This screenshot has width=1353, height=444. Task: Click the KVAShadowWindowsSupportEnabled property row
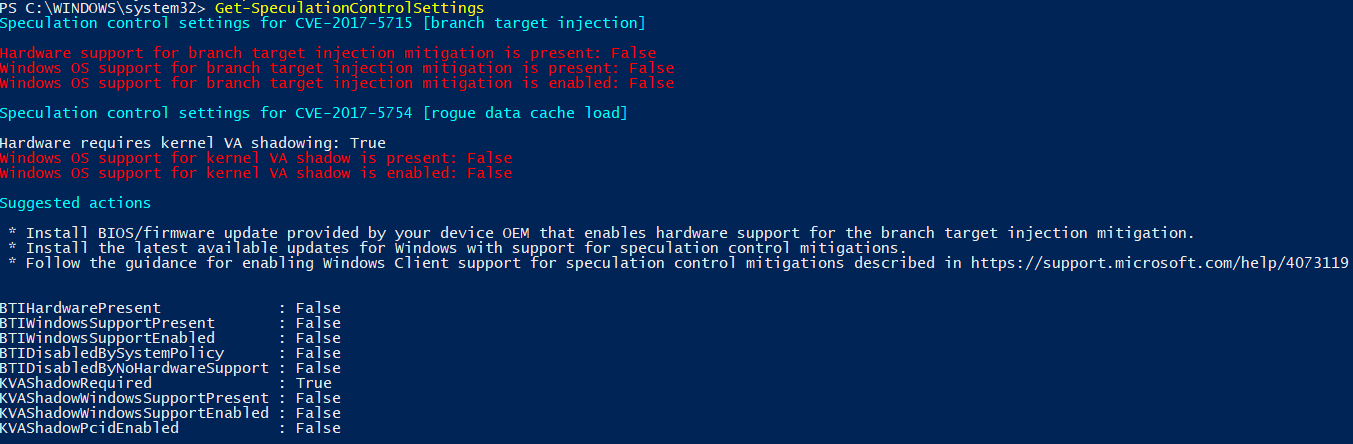[x=170, y=413]
